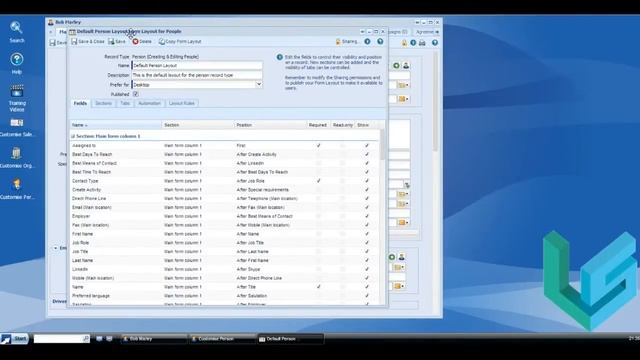640x360 pixels.
Task: Select the Fields tab
Action: [80, 103]
